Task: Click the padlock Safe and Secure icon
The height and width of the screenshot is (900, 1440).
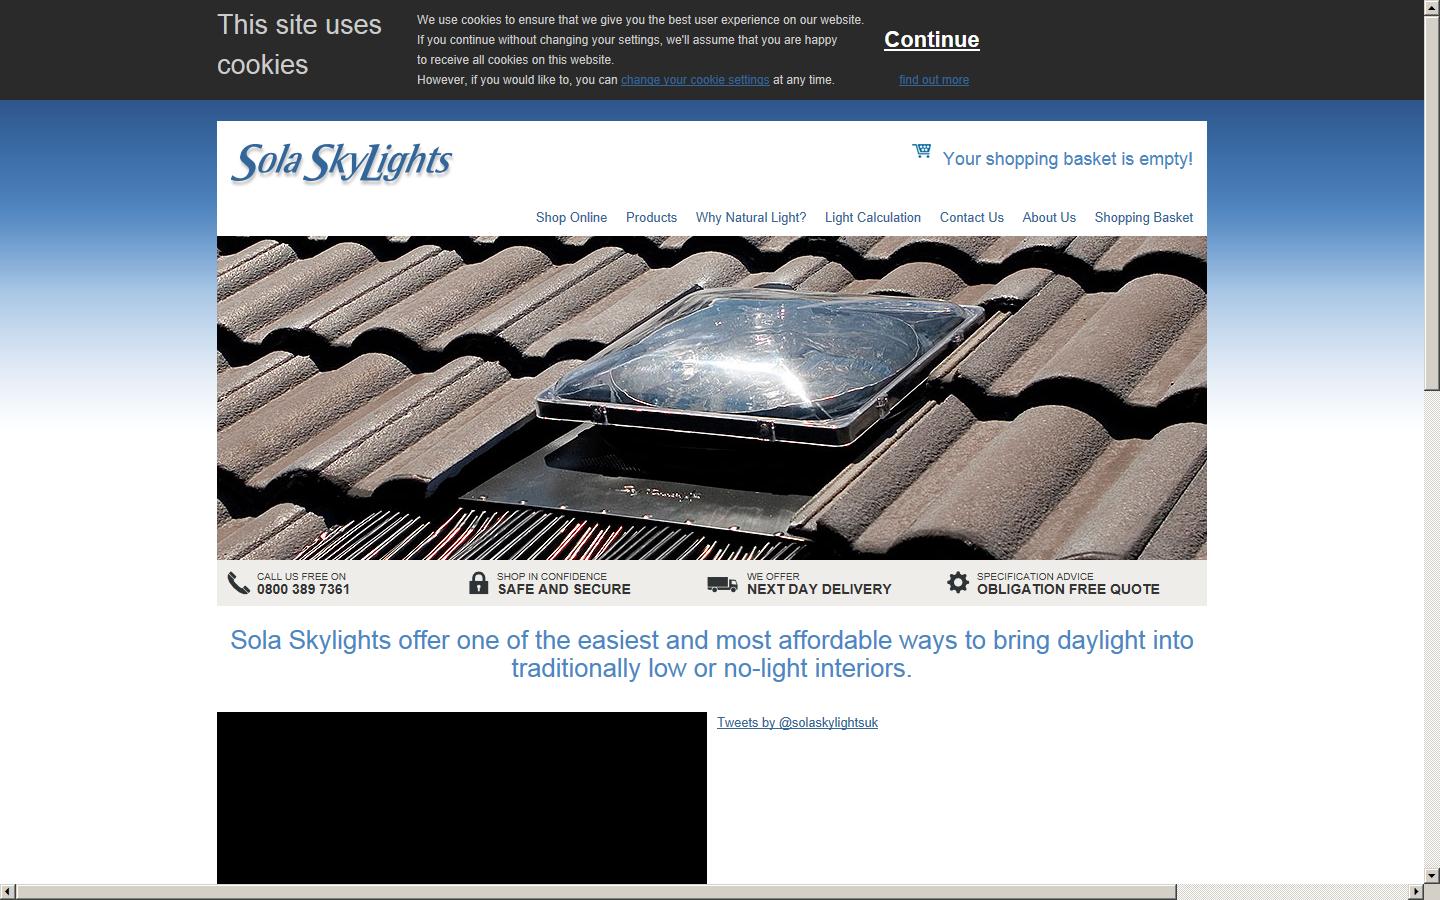Action: (x=477, y=582)
